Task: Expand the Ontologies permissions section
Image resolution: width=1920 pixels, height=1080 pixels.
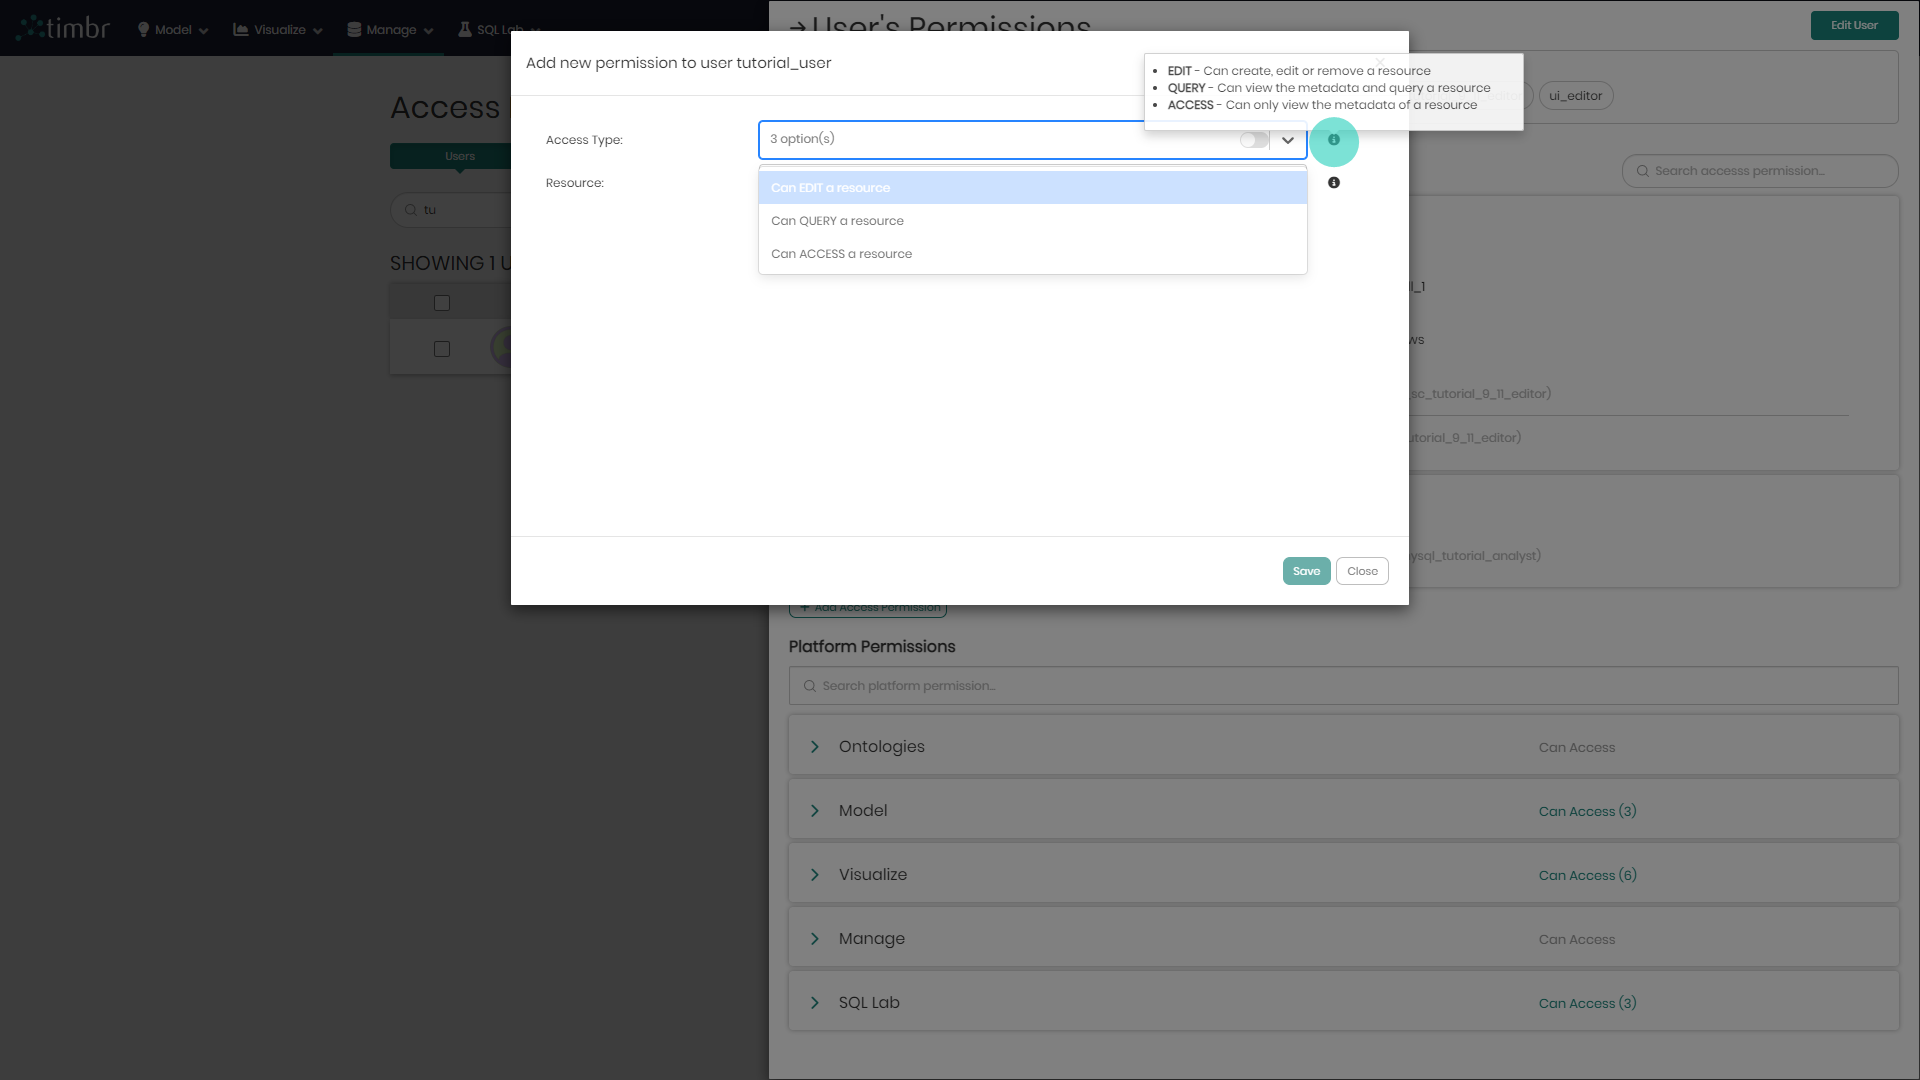Action: click(815, 745)
